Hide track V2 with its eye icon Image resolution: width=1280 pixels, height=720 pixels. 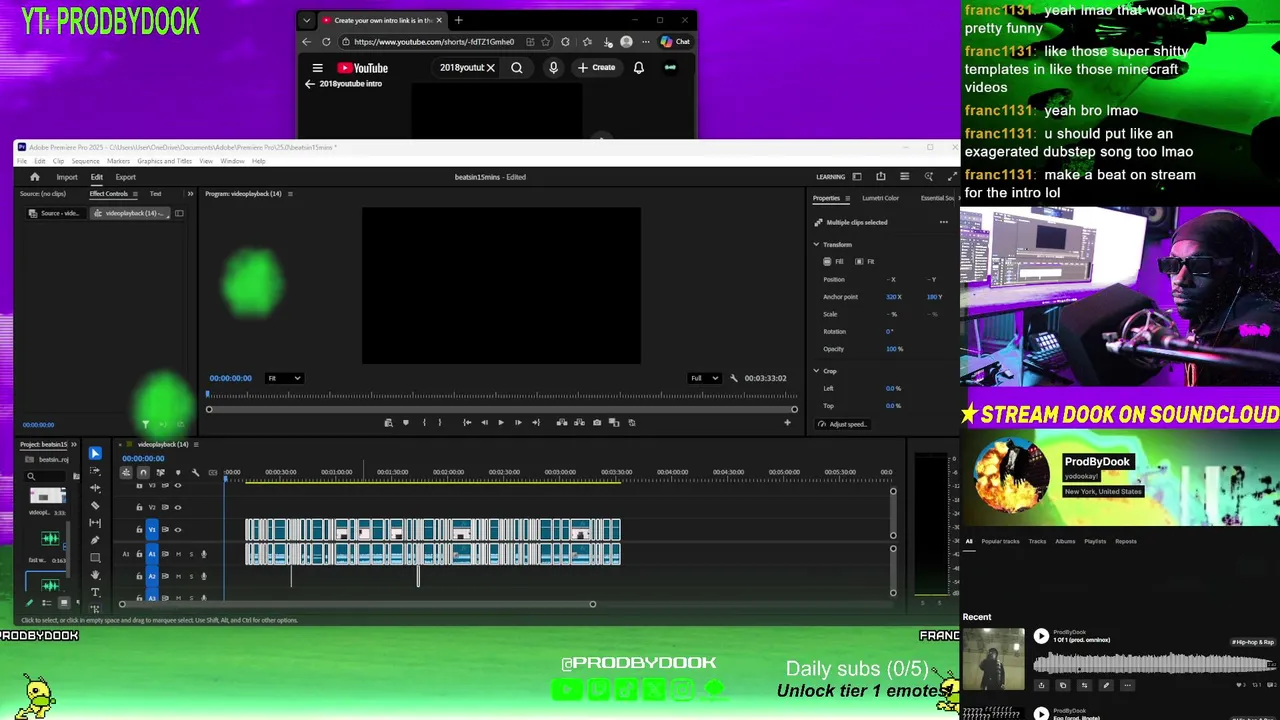point(178,507)
